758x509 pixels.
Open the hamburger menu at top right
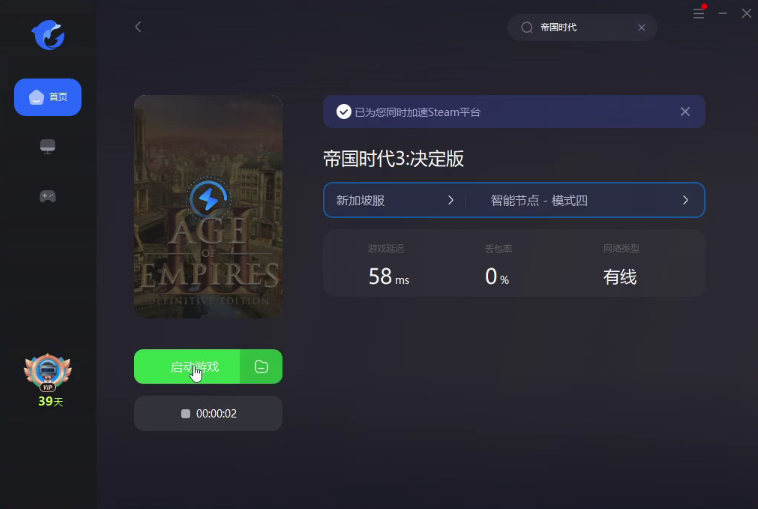[x=698, y=13]
